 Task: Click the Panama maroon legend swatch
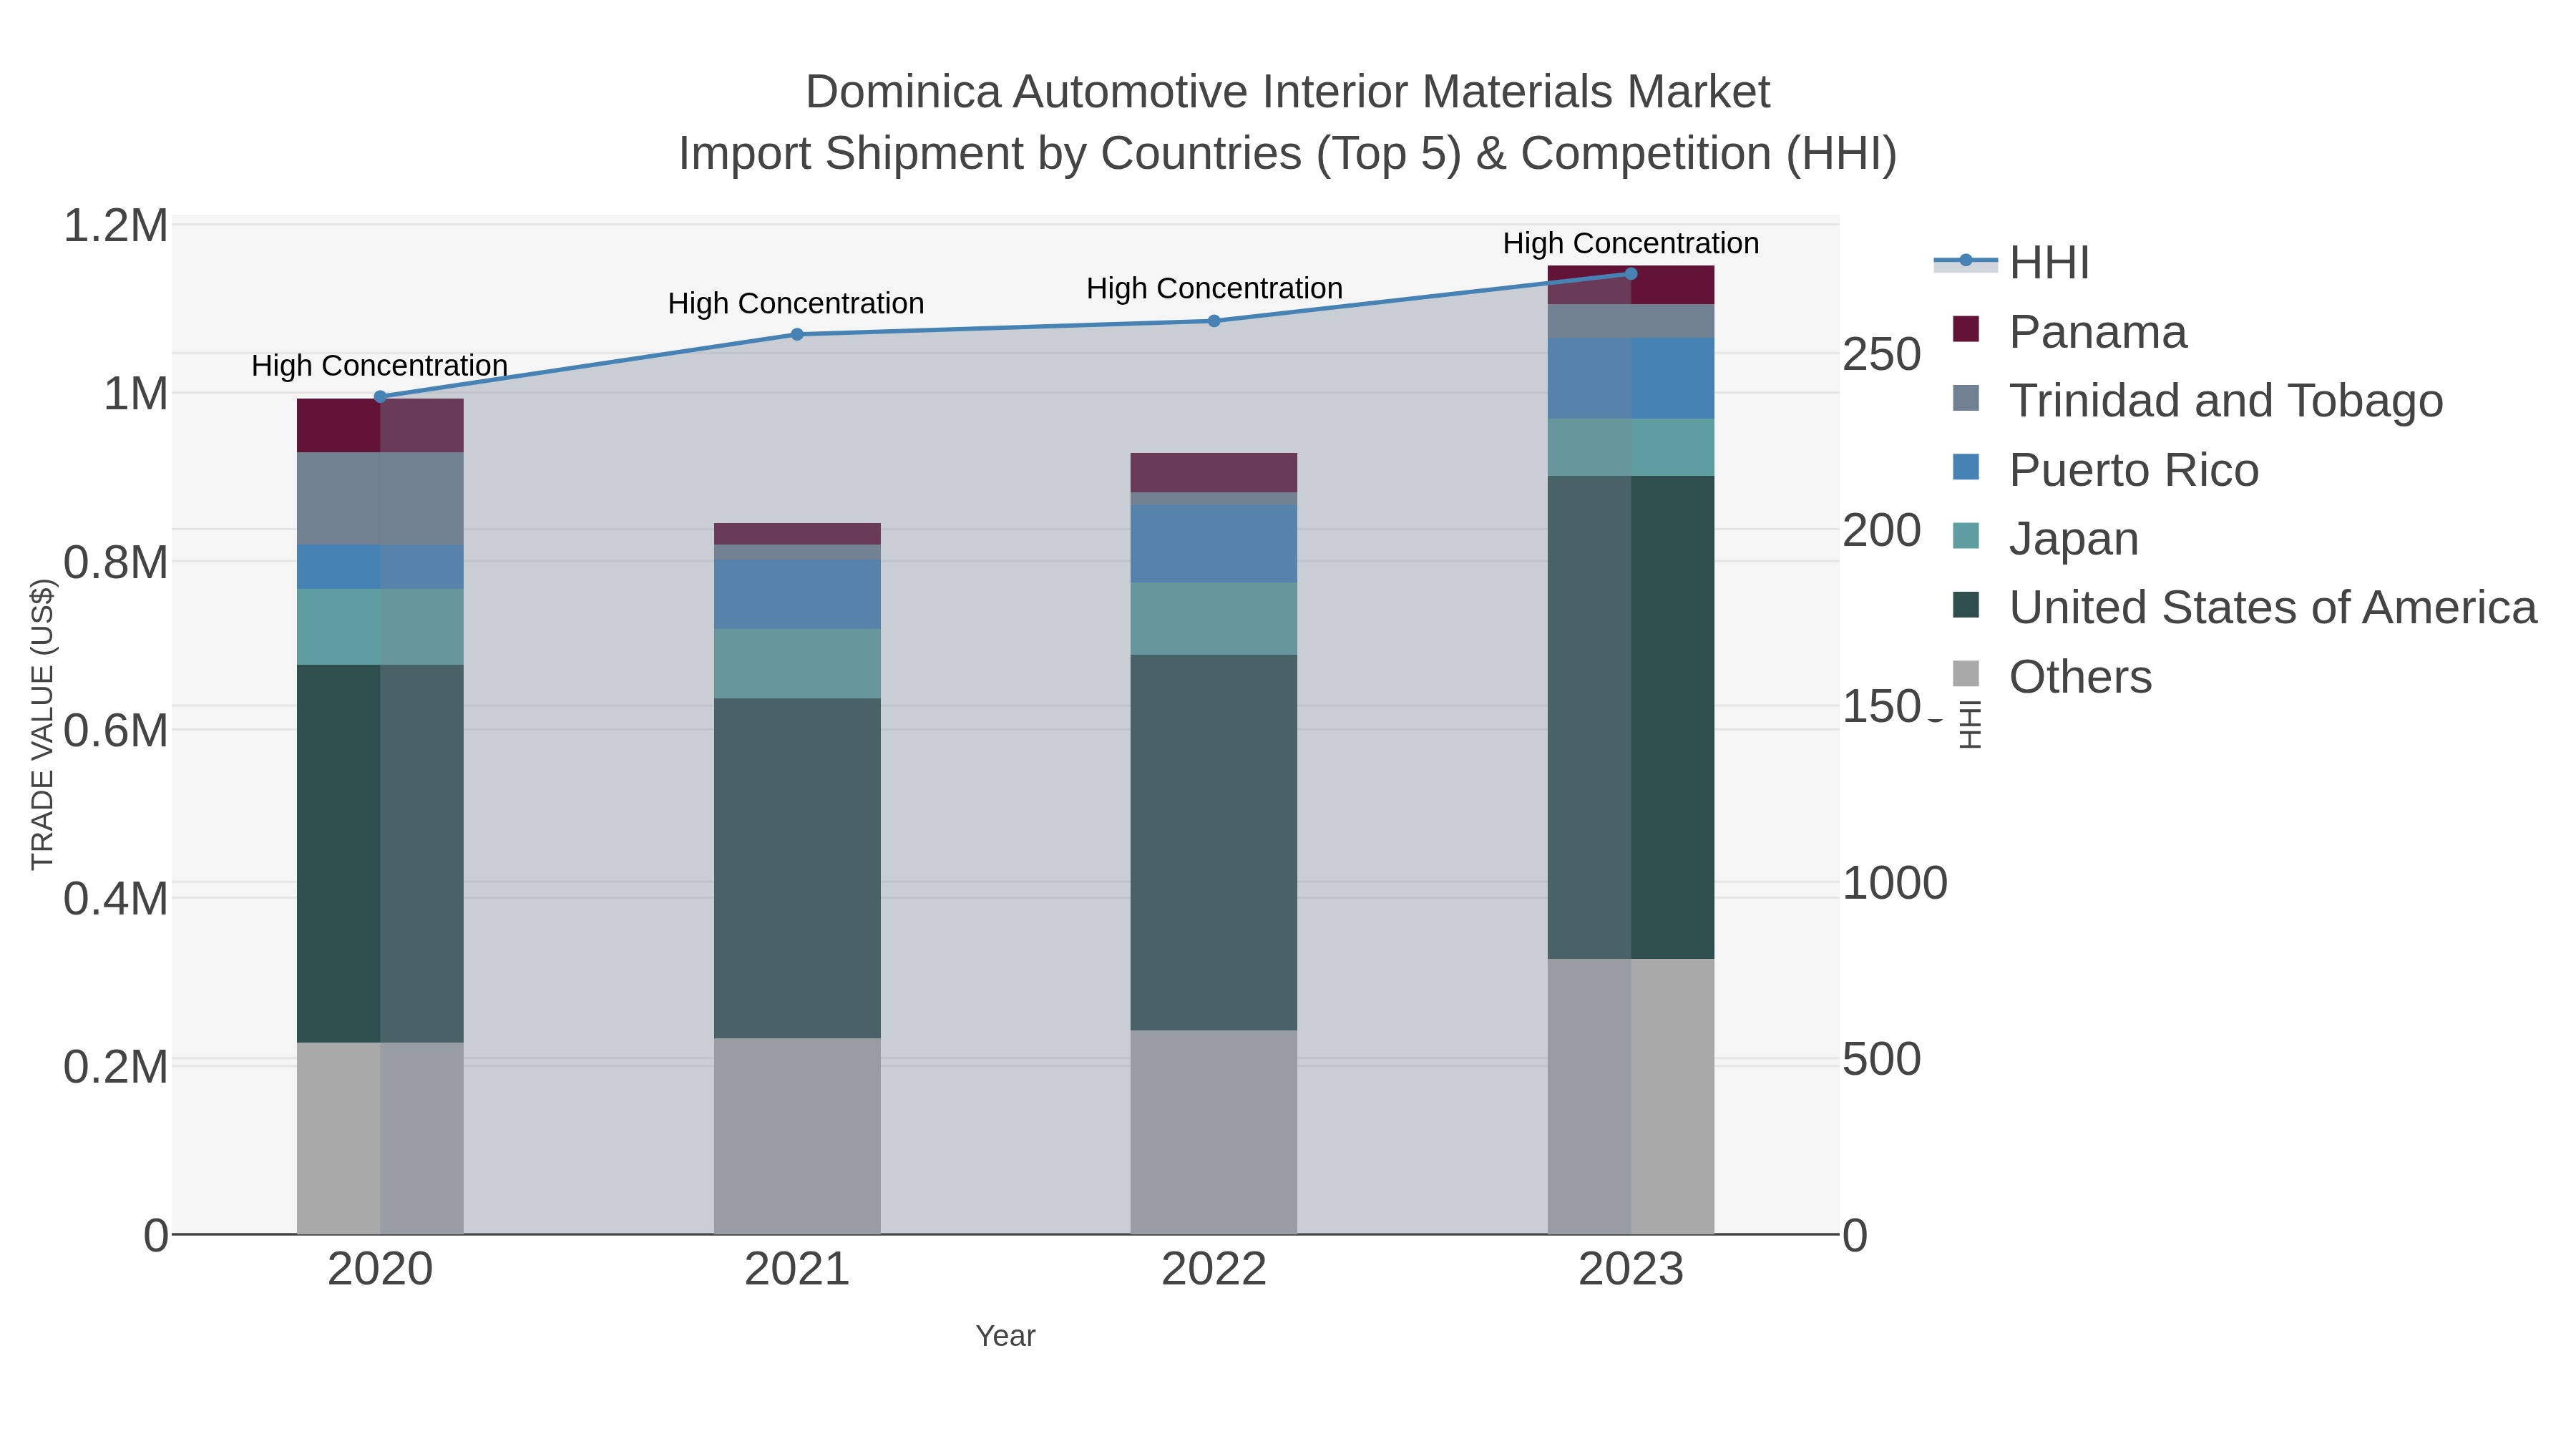pyautogui.click(x=1966, y=329)
